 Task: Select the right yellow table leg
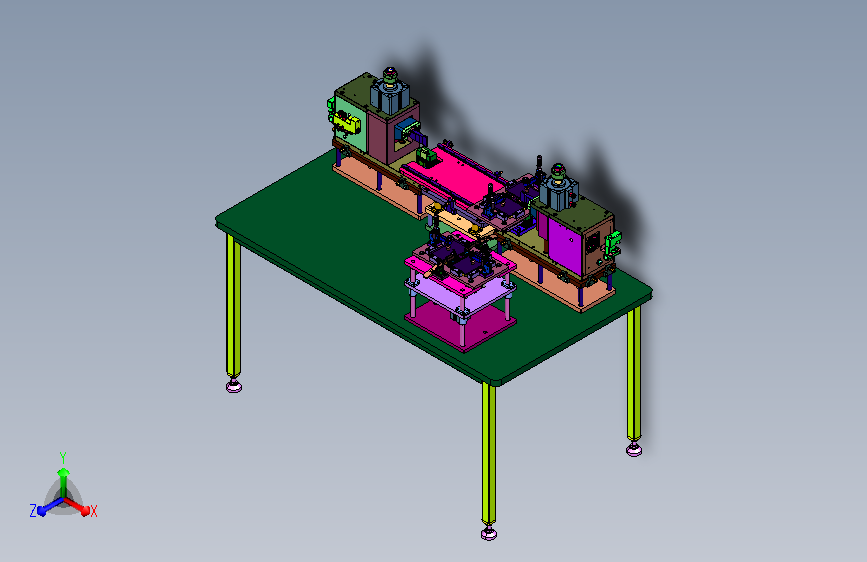click(634, 373)
